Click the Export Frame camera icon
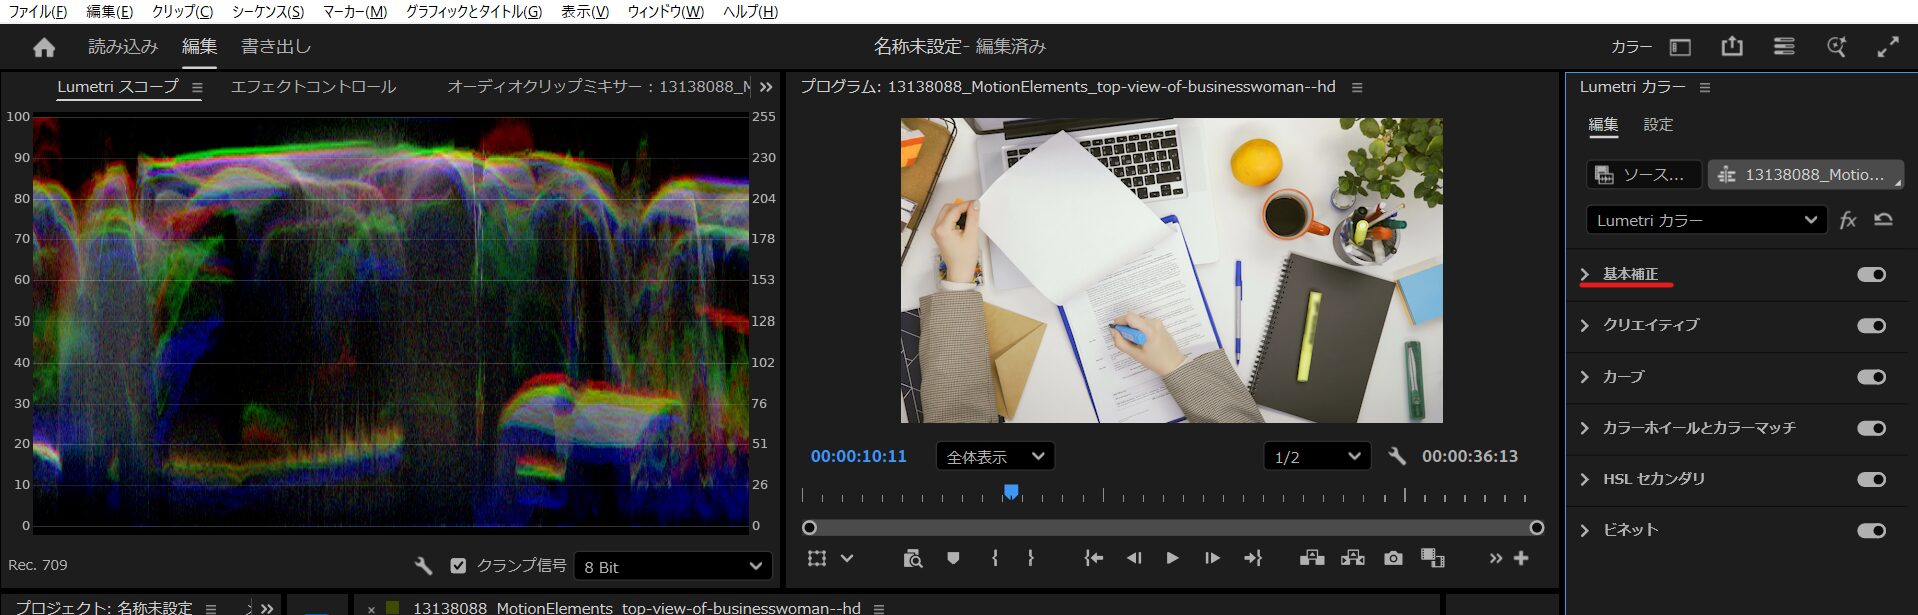This screenshot has width=1918, height=615. (x=1392, y=558)
